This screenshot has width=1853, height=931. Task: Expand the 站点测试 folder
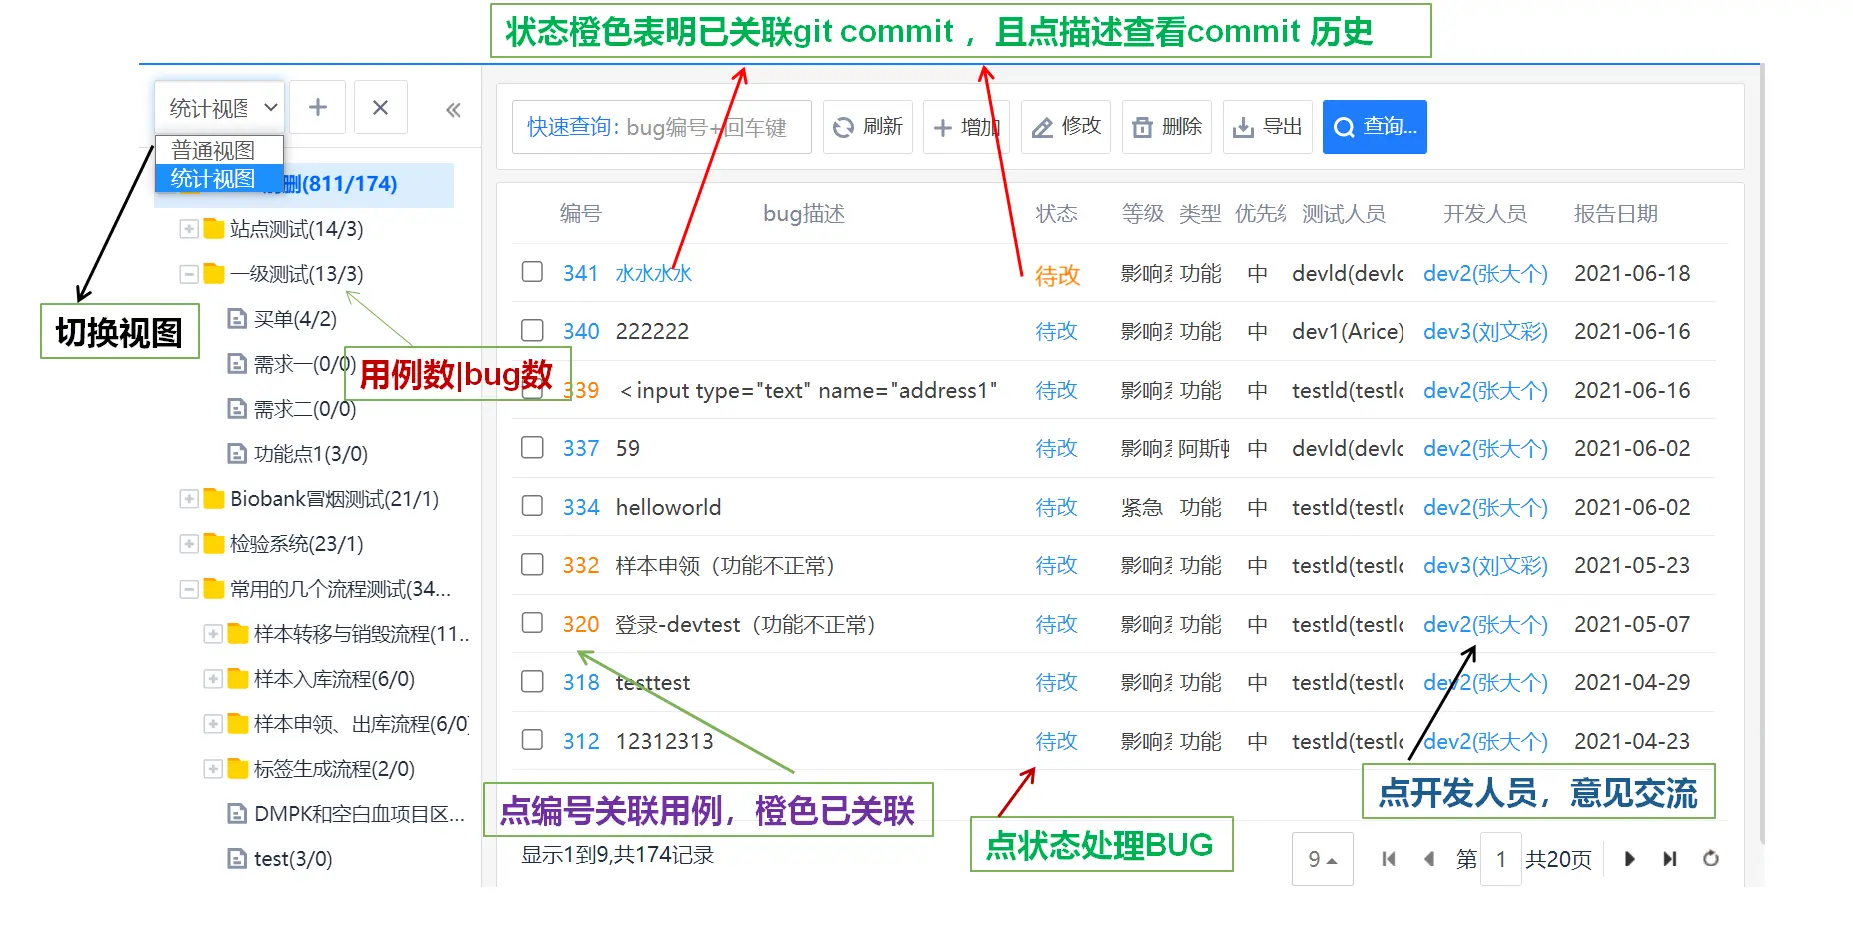click(x=188, y=229)
